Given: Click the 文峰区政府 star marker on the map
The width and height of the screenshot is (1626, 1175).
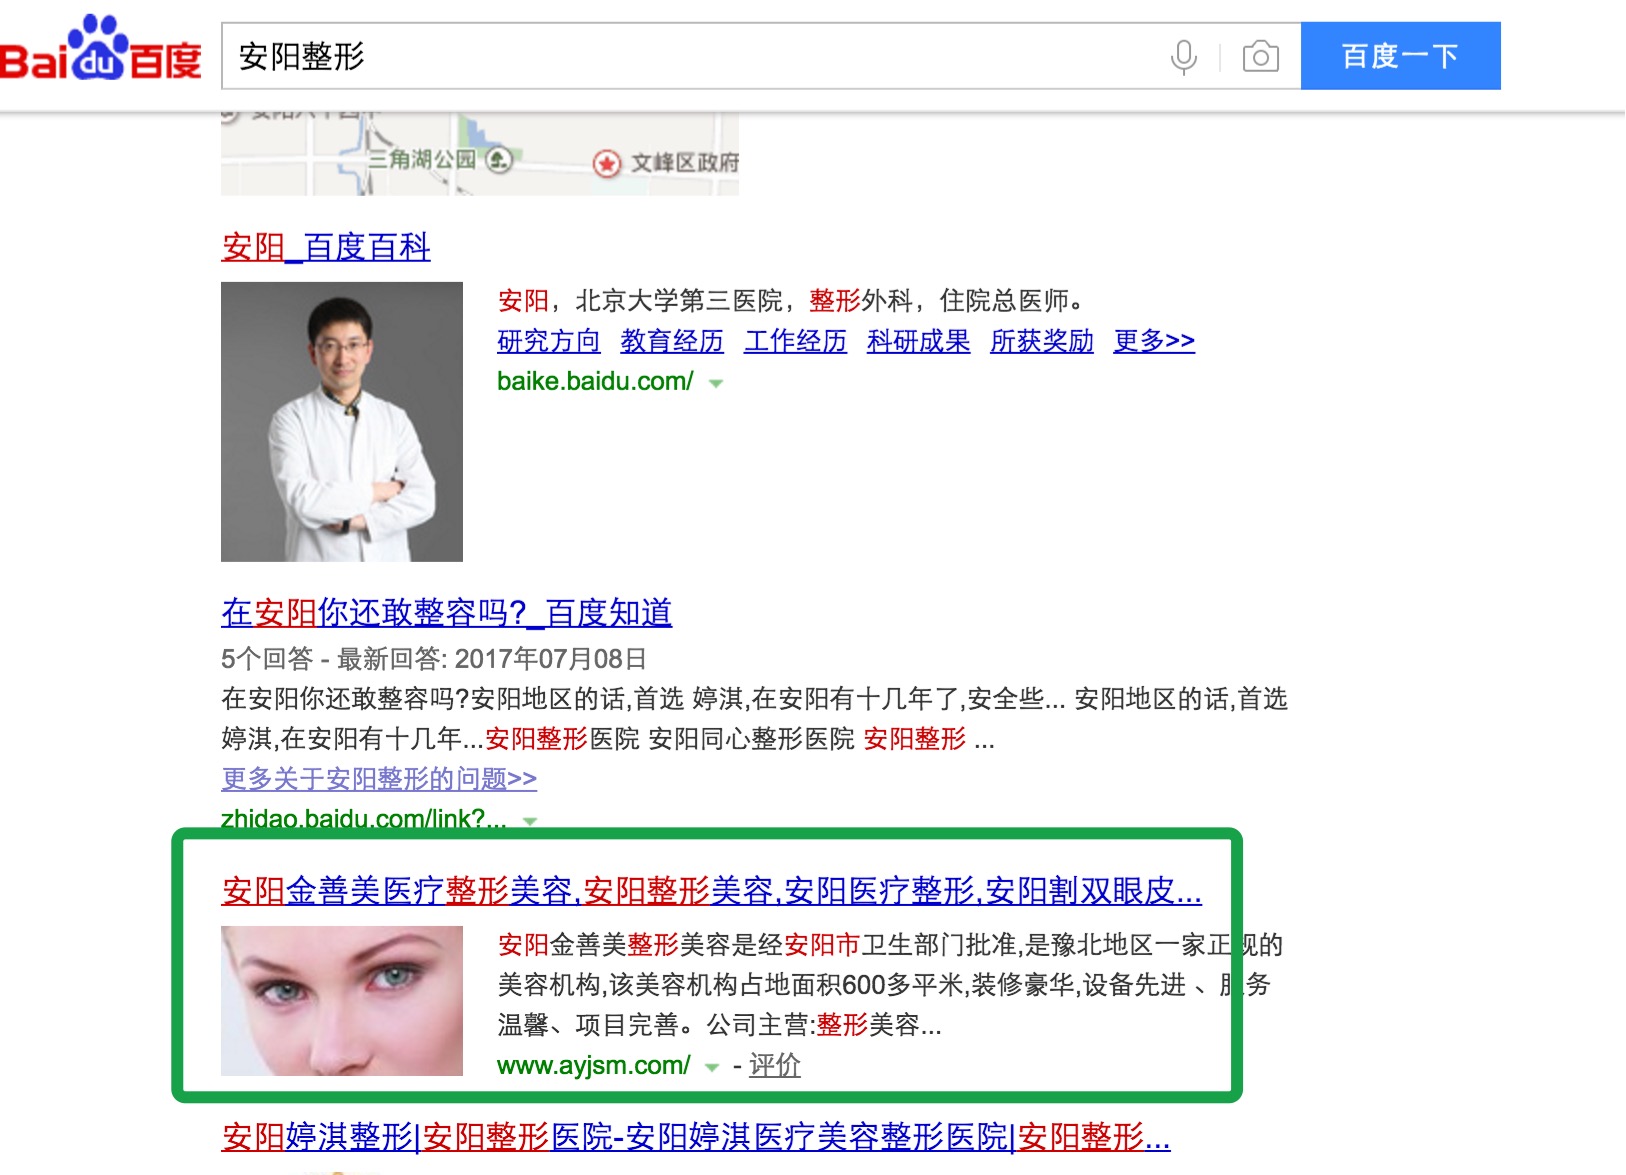Looking at the screenshot, I should click(606, 163).
